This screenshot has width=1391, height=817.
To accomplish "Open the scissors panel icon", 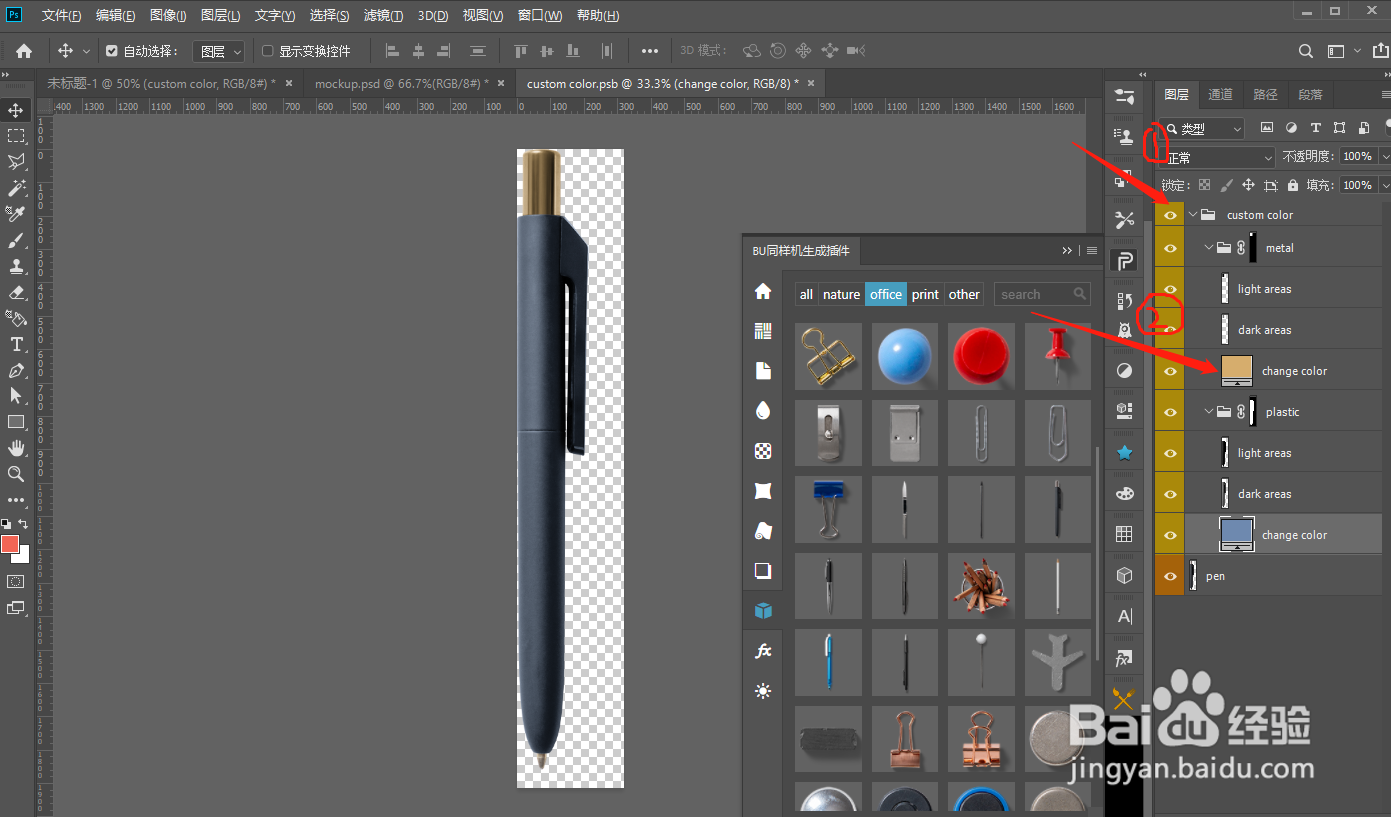I will (x=1124, y=220).
